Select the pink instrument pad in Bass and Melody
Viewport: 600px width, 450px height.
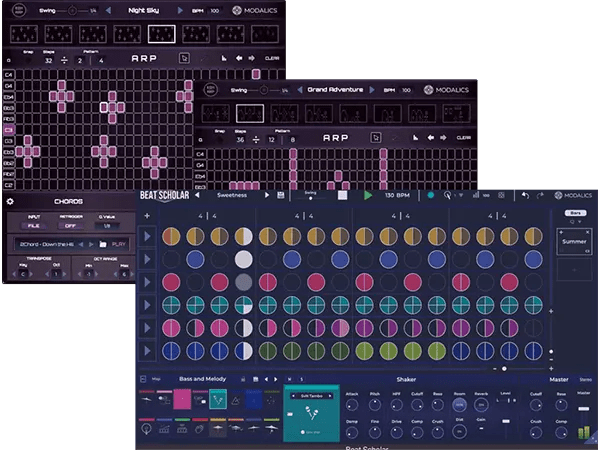tap(182, 399)
